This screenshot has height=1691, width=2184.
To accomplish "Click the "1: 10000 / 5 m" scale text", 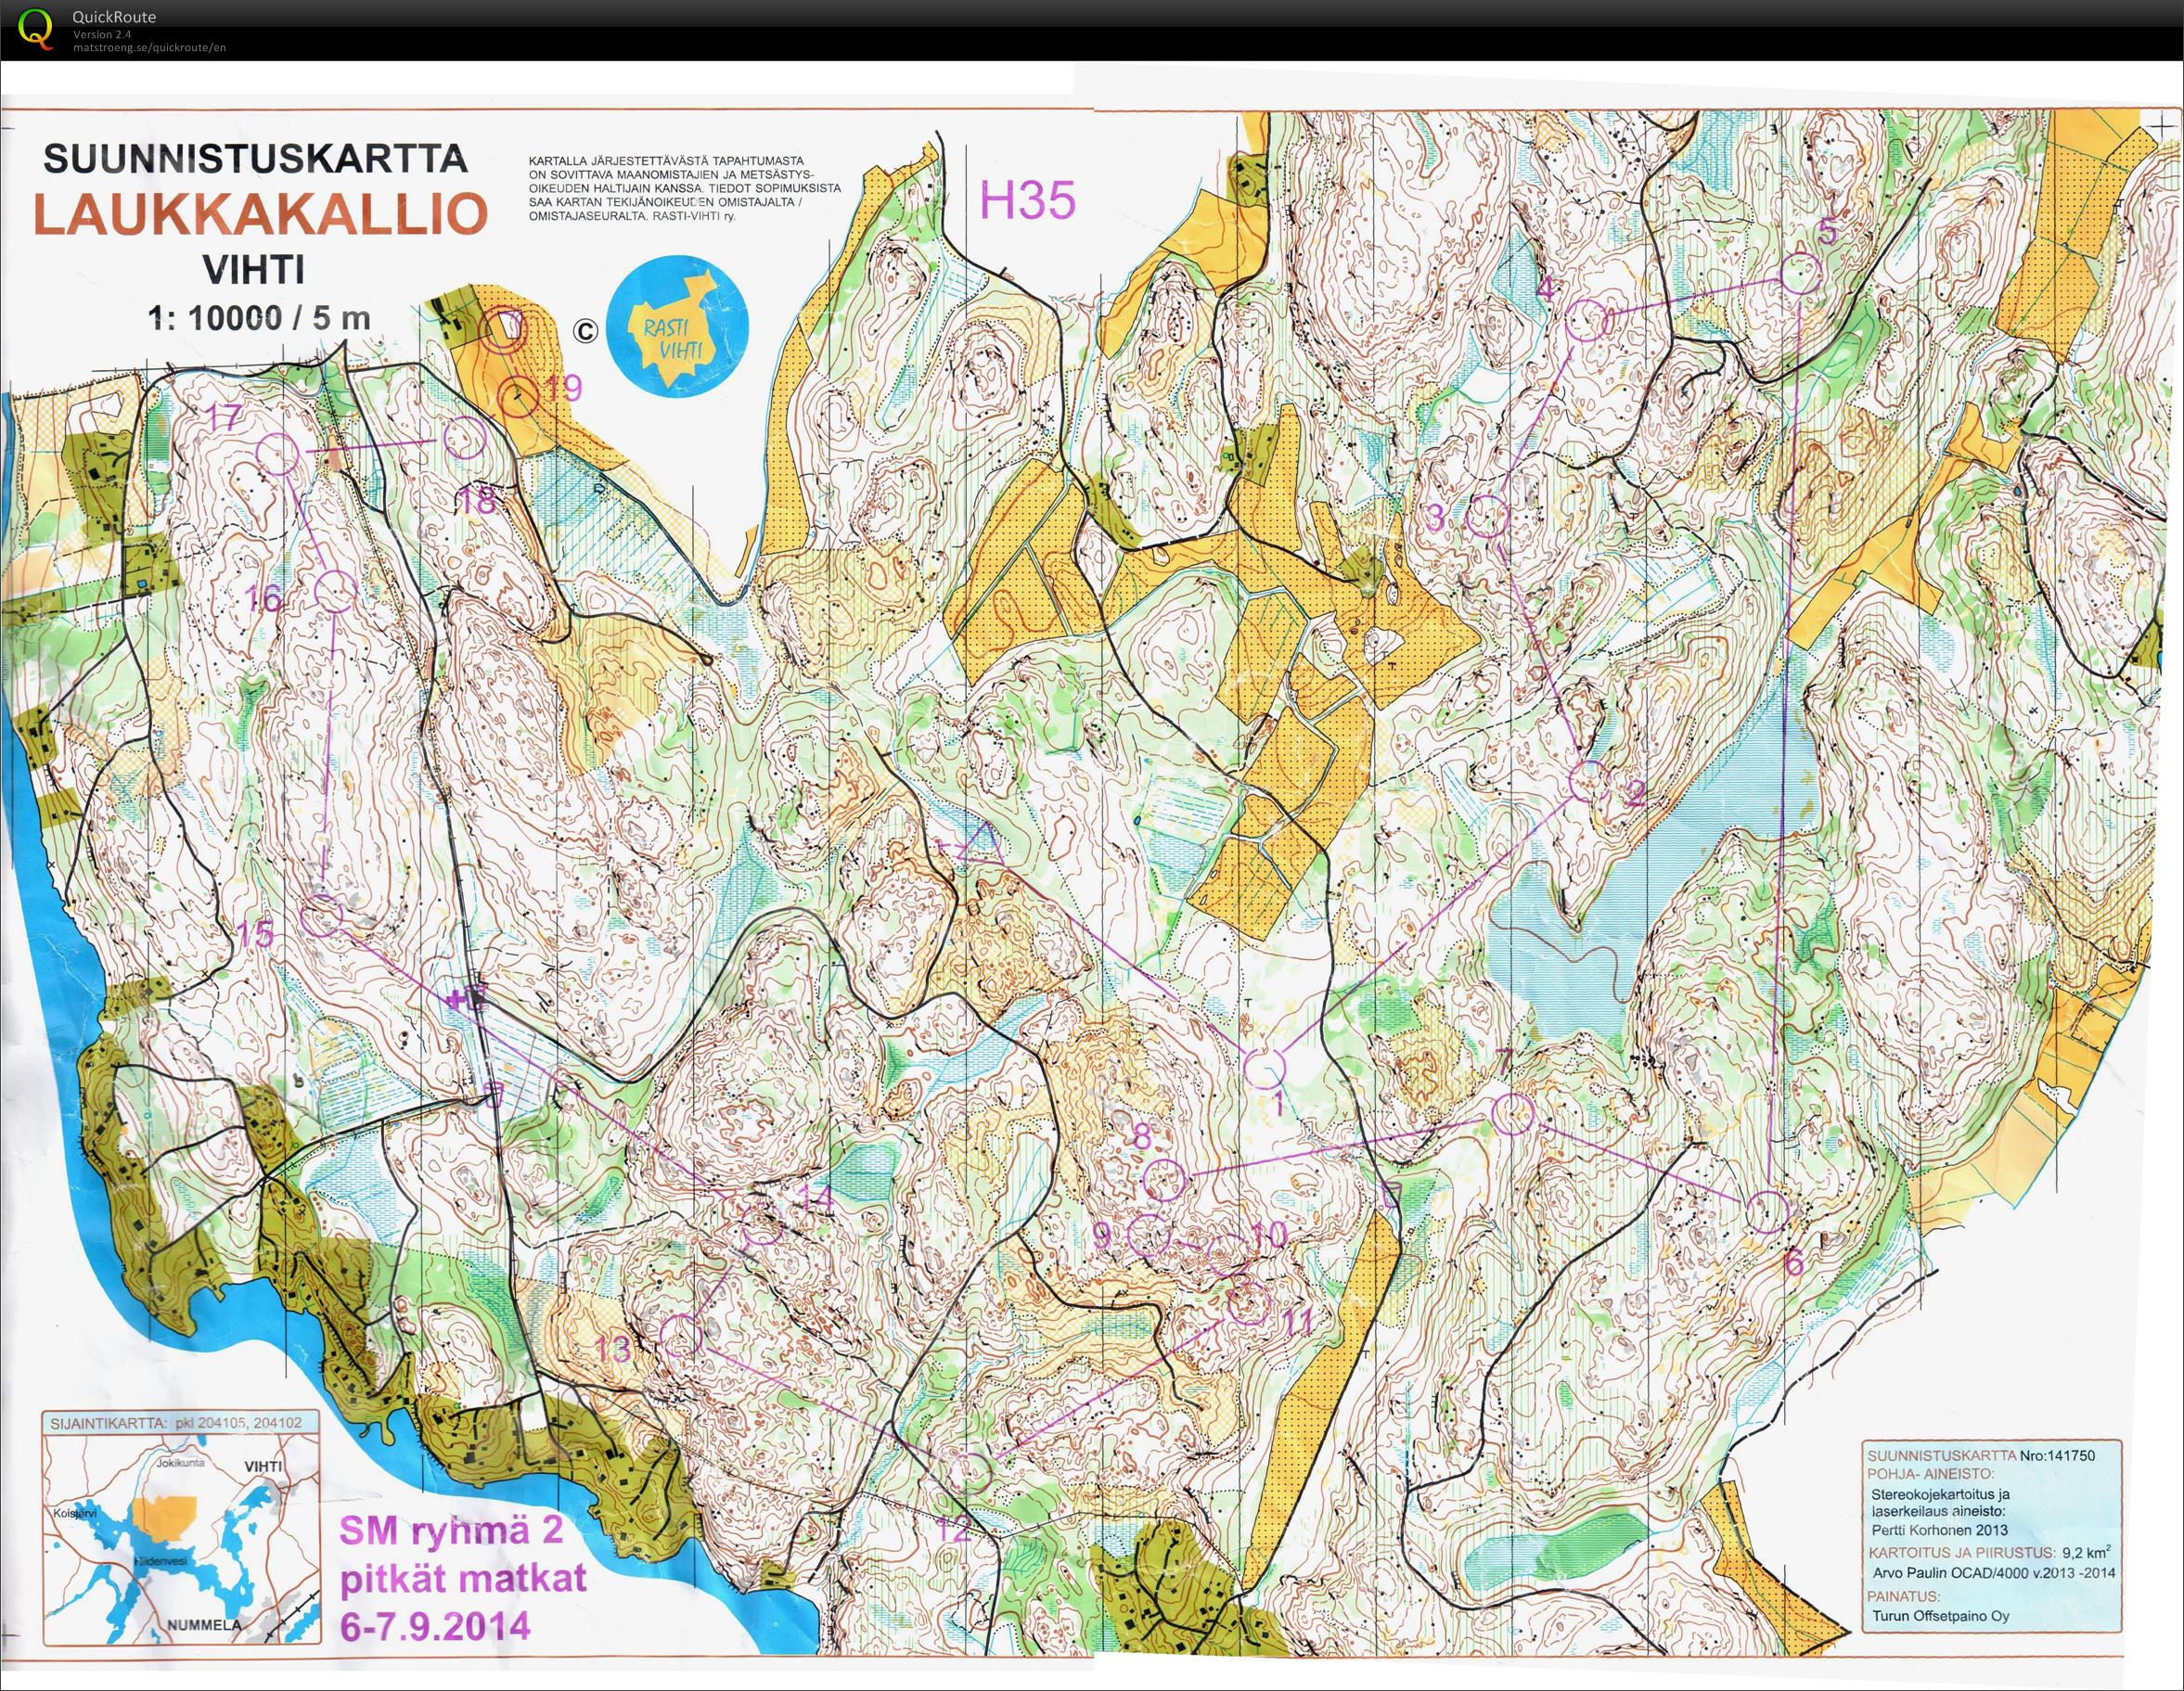I will pos(259,318).
